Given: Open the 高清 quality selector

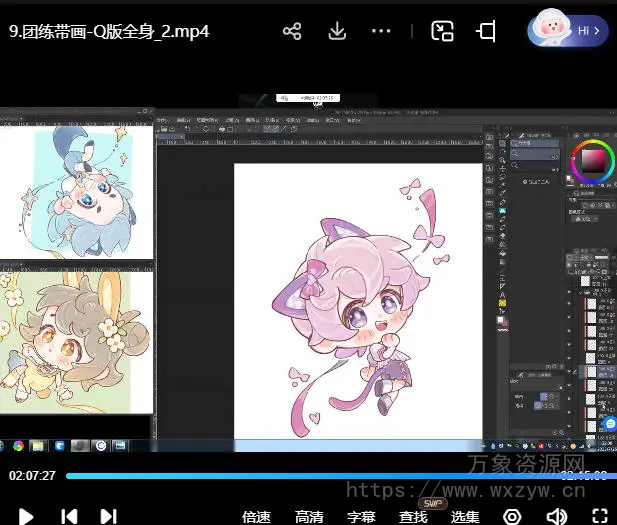Looking at the screenshot, I should 309,516.
